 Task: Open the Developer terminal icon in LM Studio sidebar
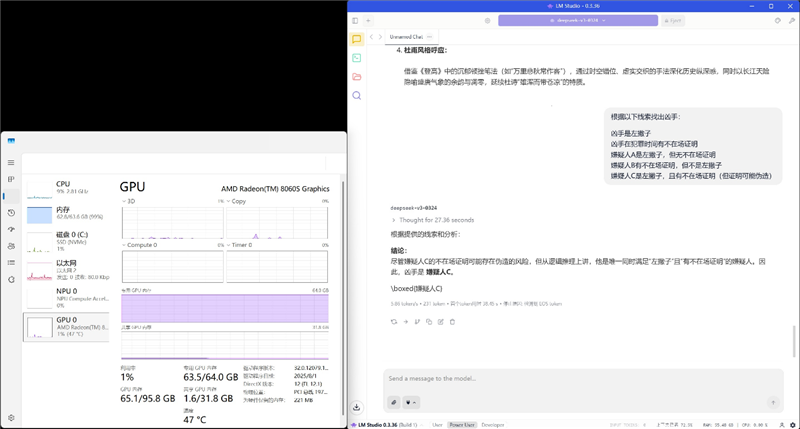[357, 58]
